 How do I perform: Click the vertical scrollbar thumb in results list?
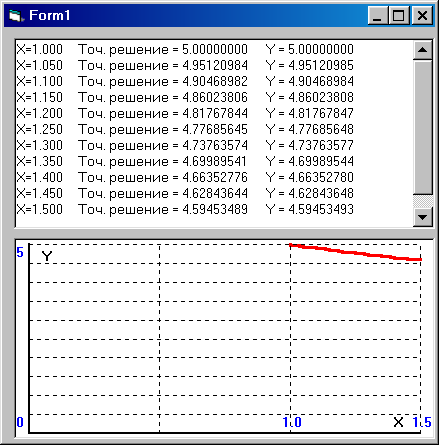[x=423, y=127]
